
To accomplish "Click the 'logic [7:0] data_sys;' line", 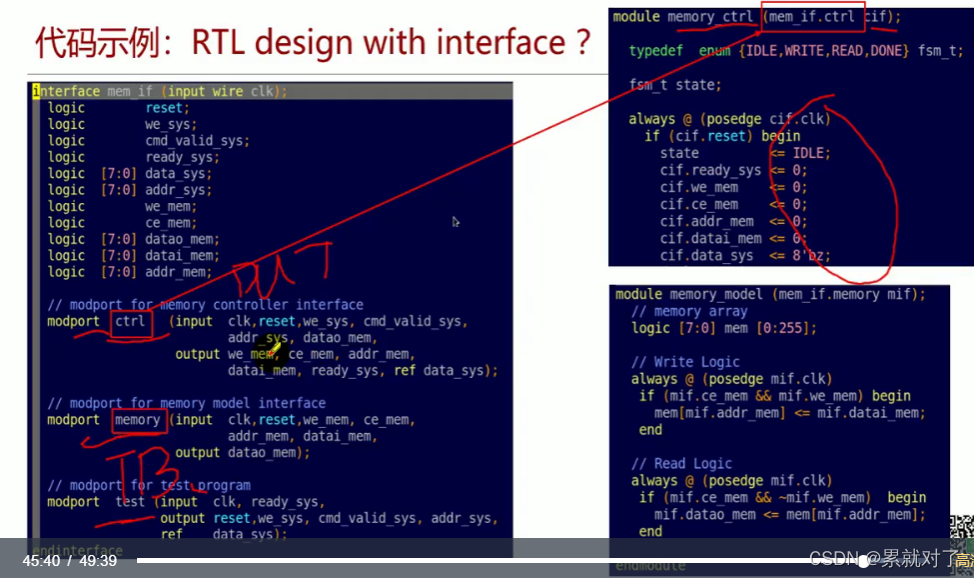I will 130,173.
